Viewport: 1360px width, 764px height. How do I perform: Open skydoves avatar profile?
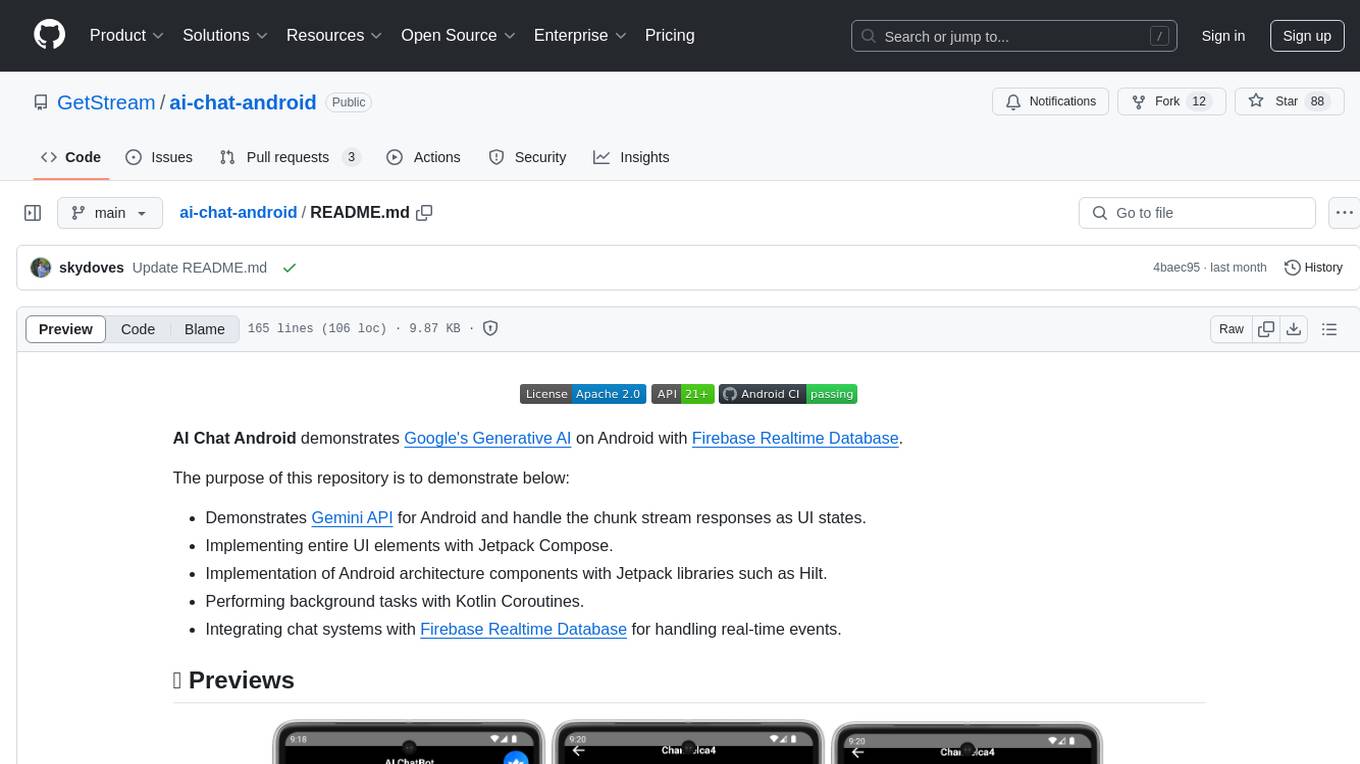tap(41, 268)
